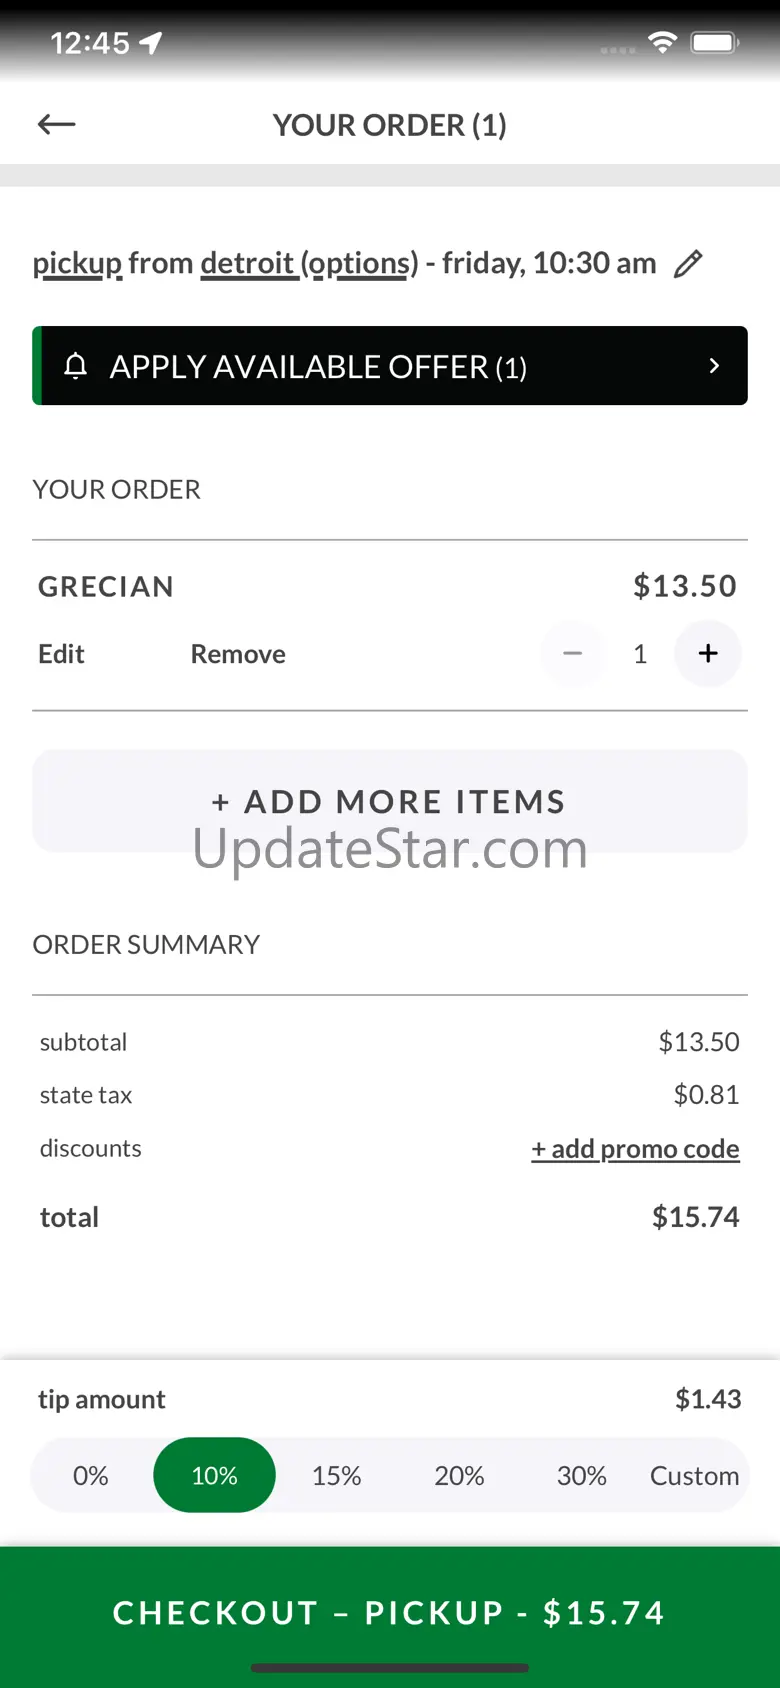Click the pickup link
This screenshot has height=1688, width=780.
tap(77, 264)
